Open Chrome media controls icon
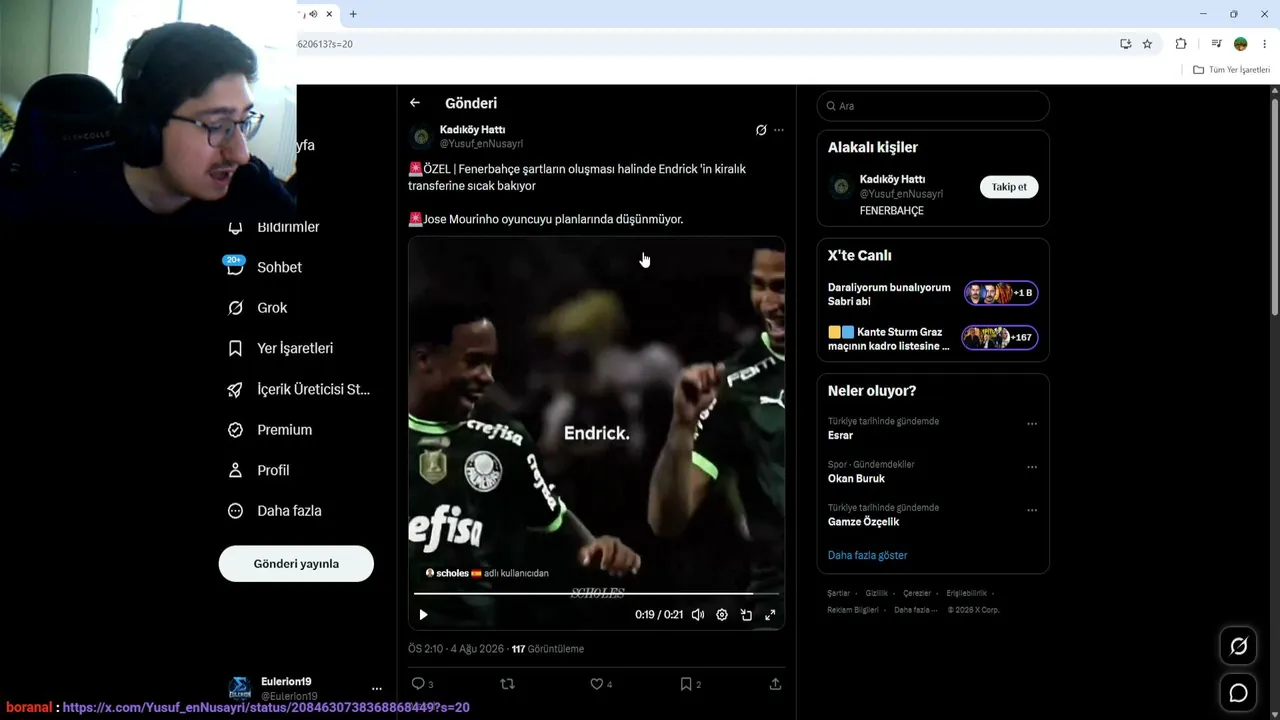1280x720 pixels. pos(1216,44)
